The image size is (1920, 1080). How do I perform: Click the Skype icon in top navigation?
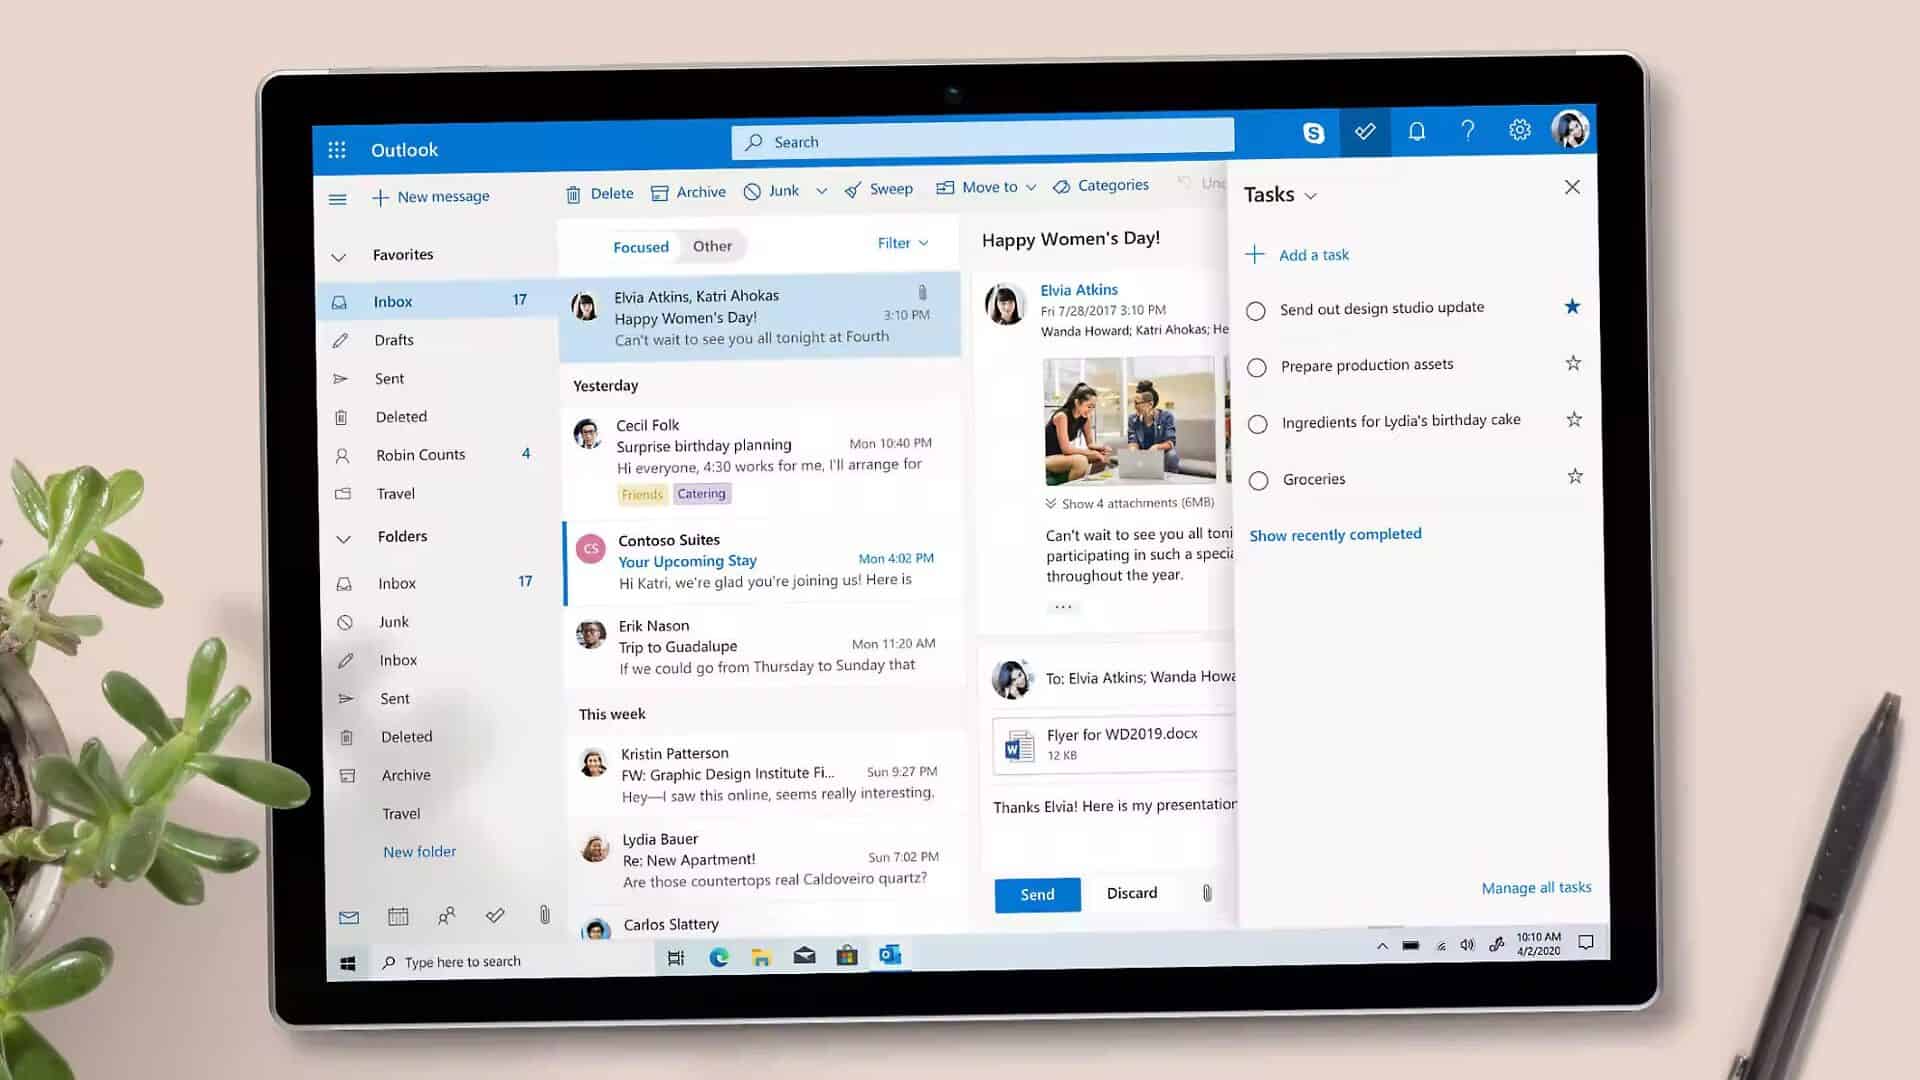coord(1313,131)
